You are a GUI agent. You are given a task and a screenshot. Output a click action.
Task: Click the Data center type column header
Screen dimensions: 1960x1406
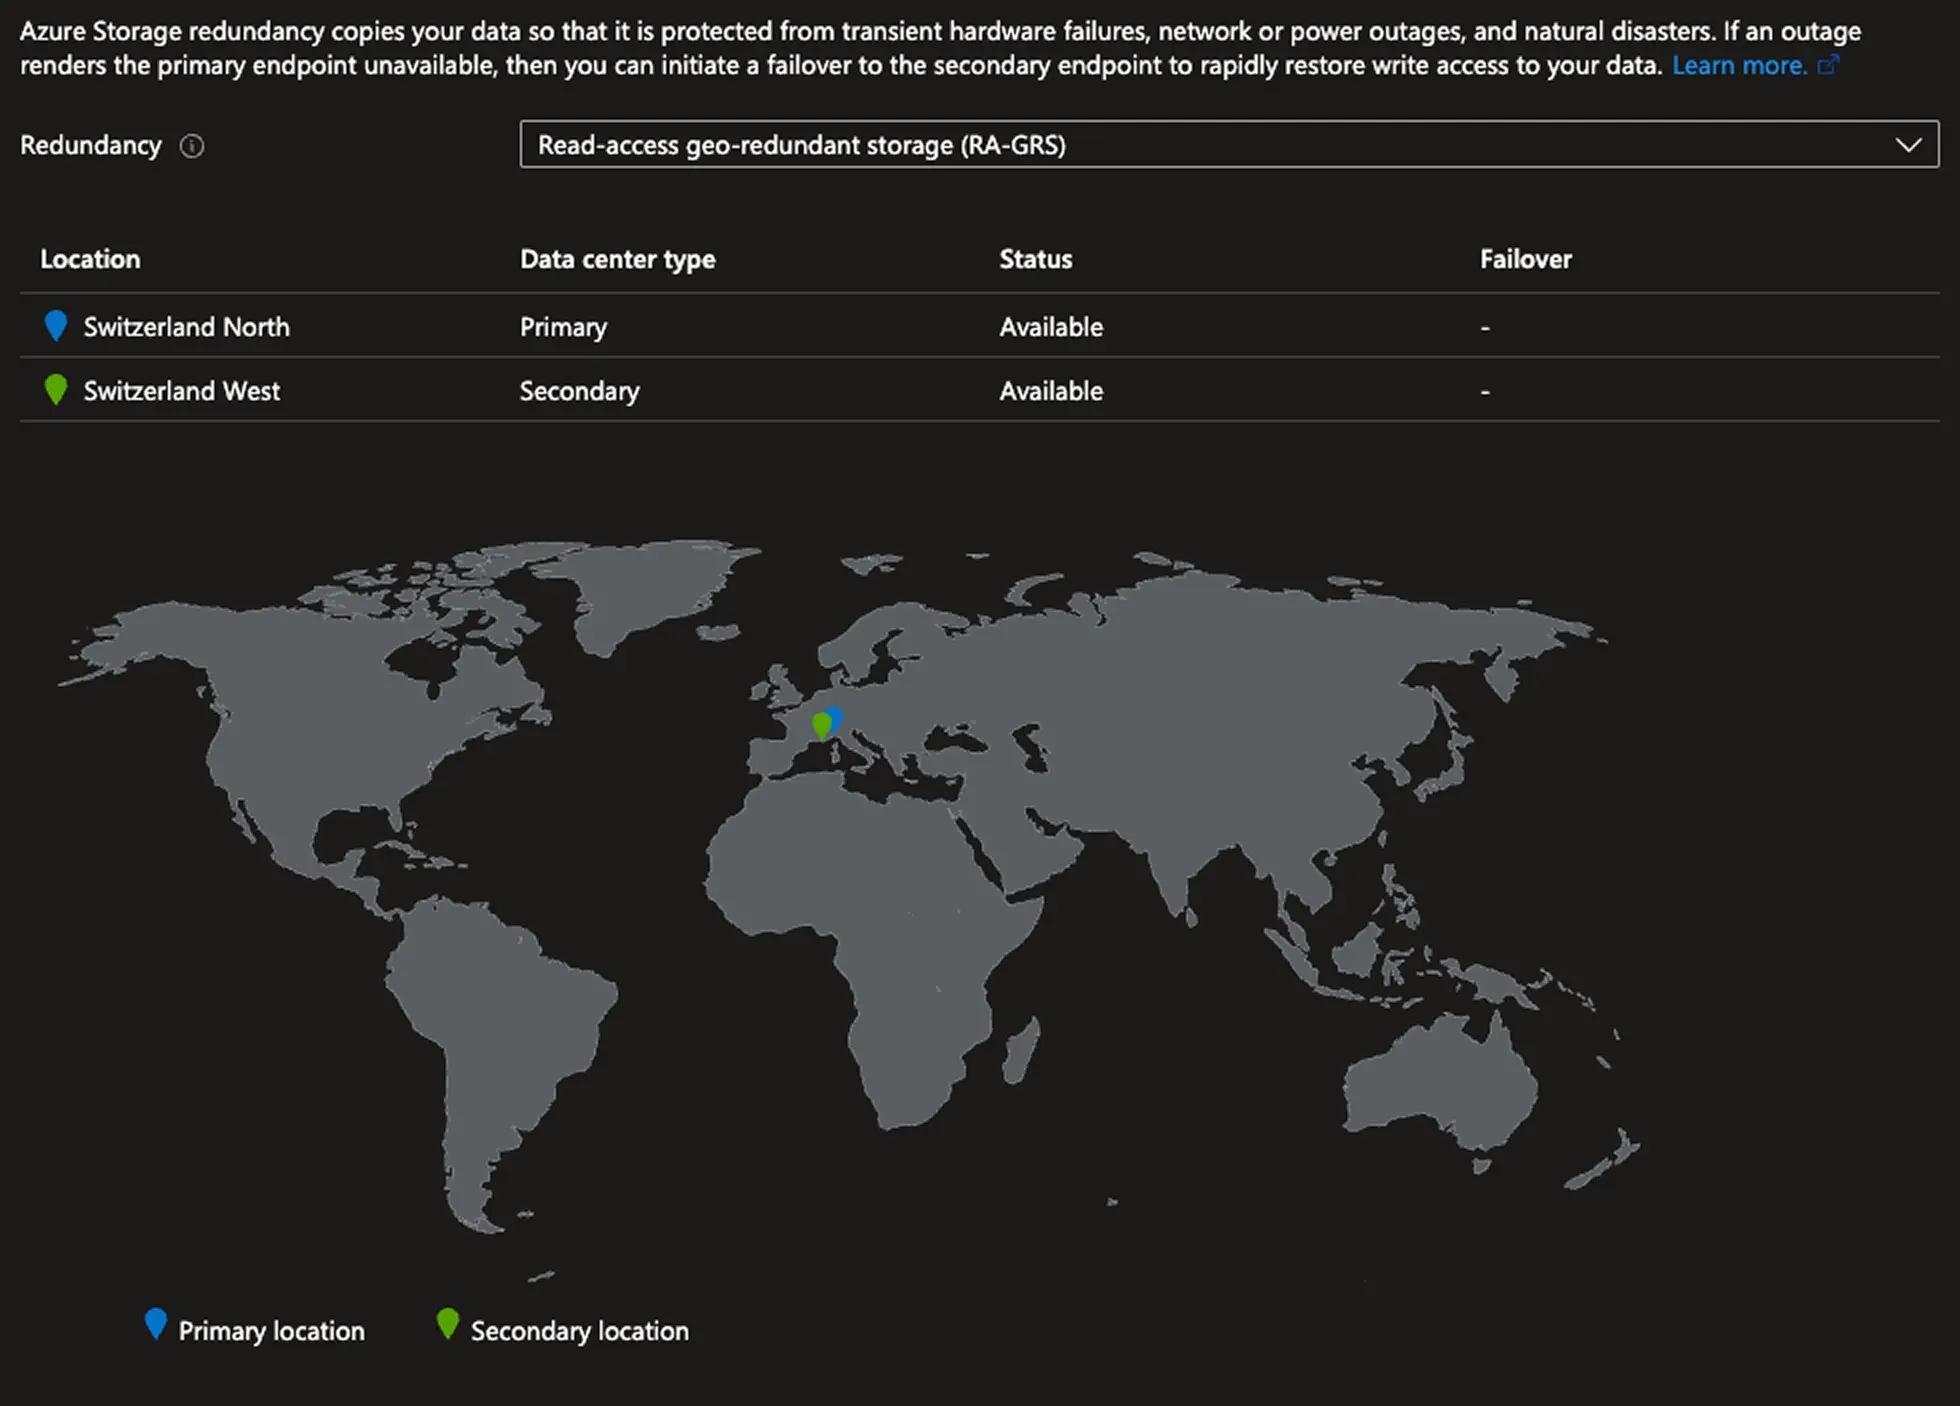coord(617,258)
